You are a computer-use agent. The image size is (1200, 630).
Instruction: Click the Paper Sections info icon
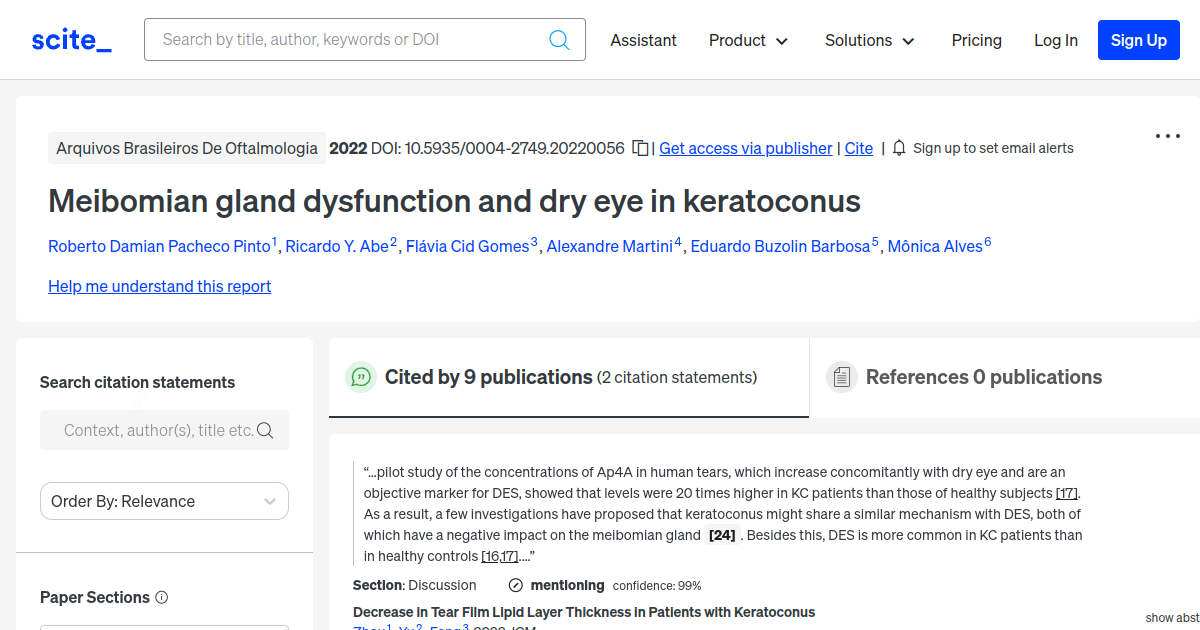[162, 597]
